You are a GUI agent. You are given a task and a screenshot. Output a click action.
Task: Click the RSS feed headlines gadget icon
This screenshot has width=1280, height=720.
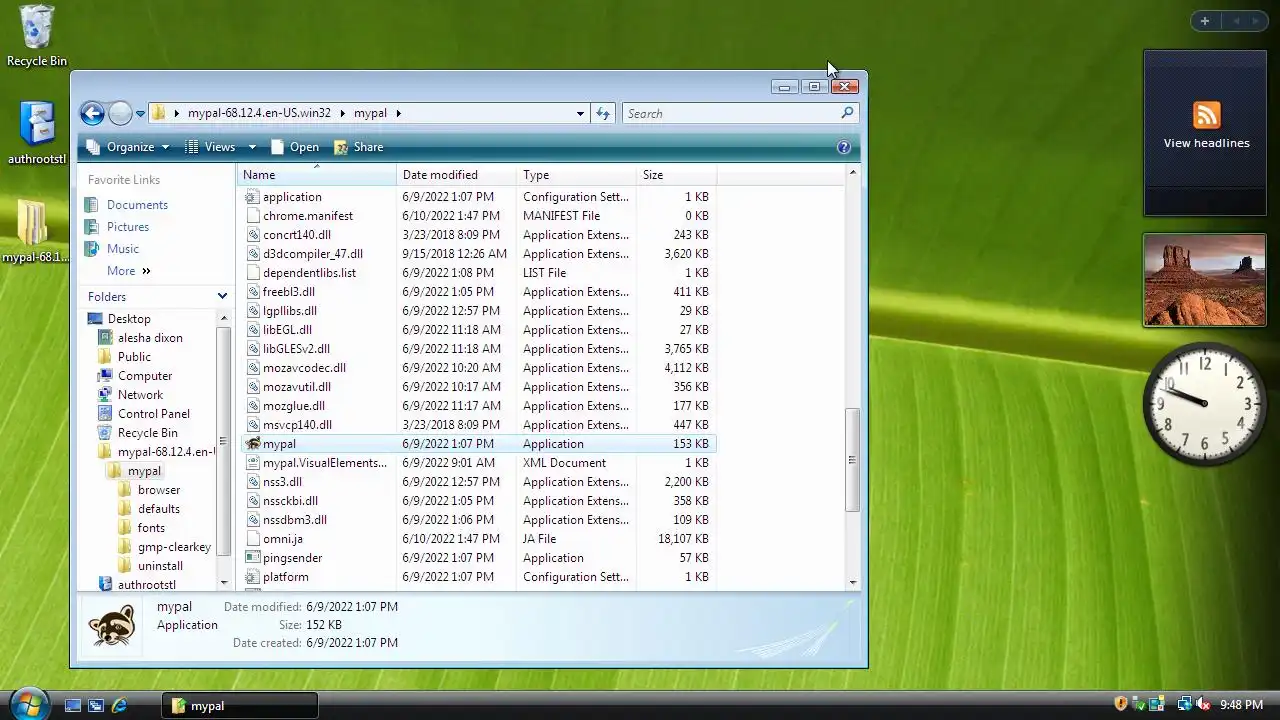[1206, 114]
